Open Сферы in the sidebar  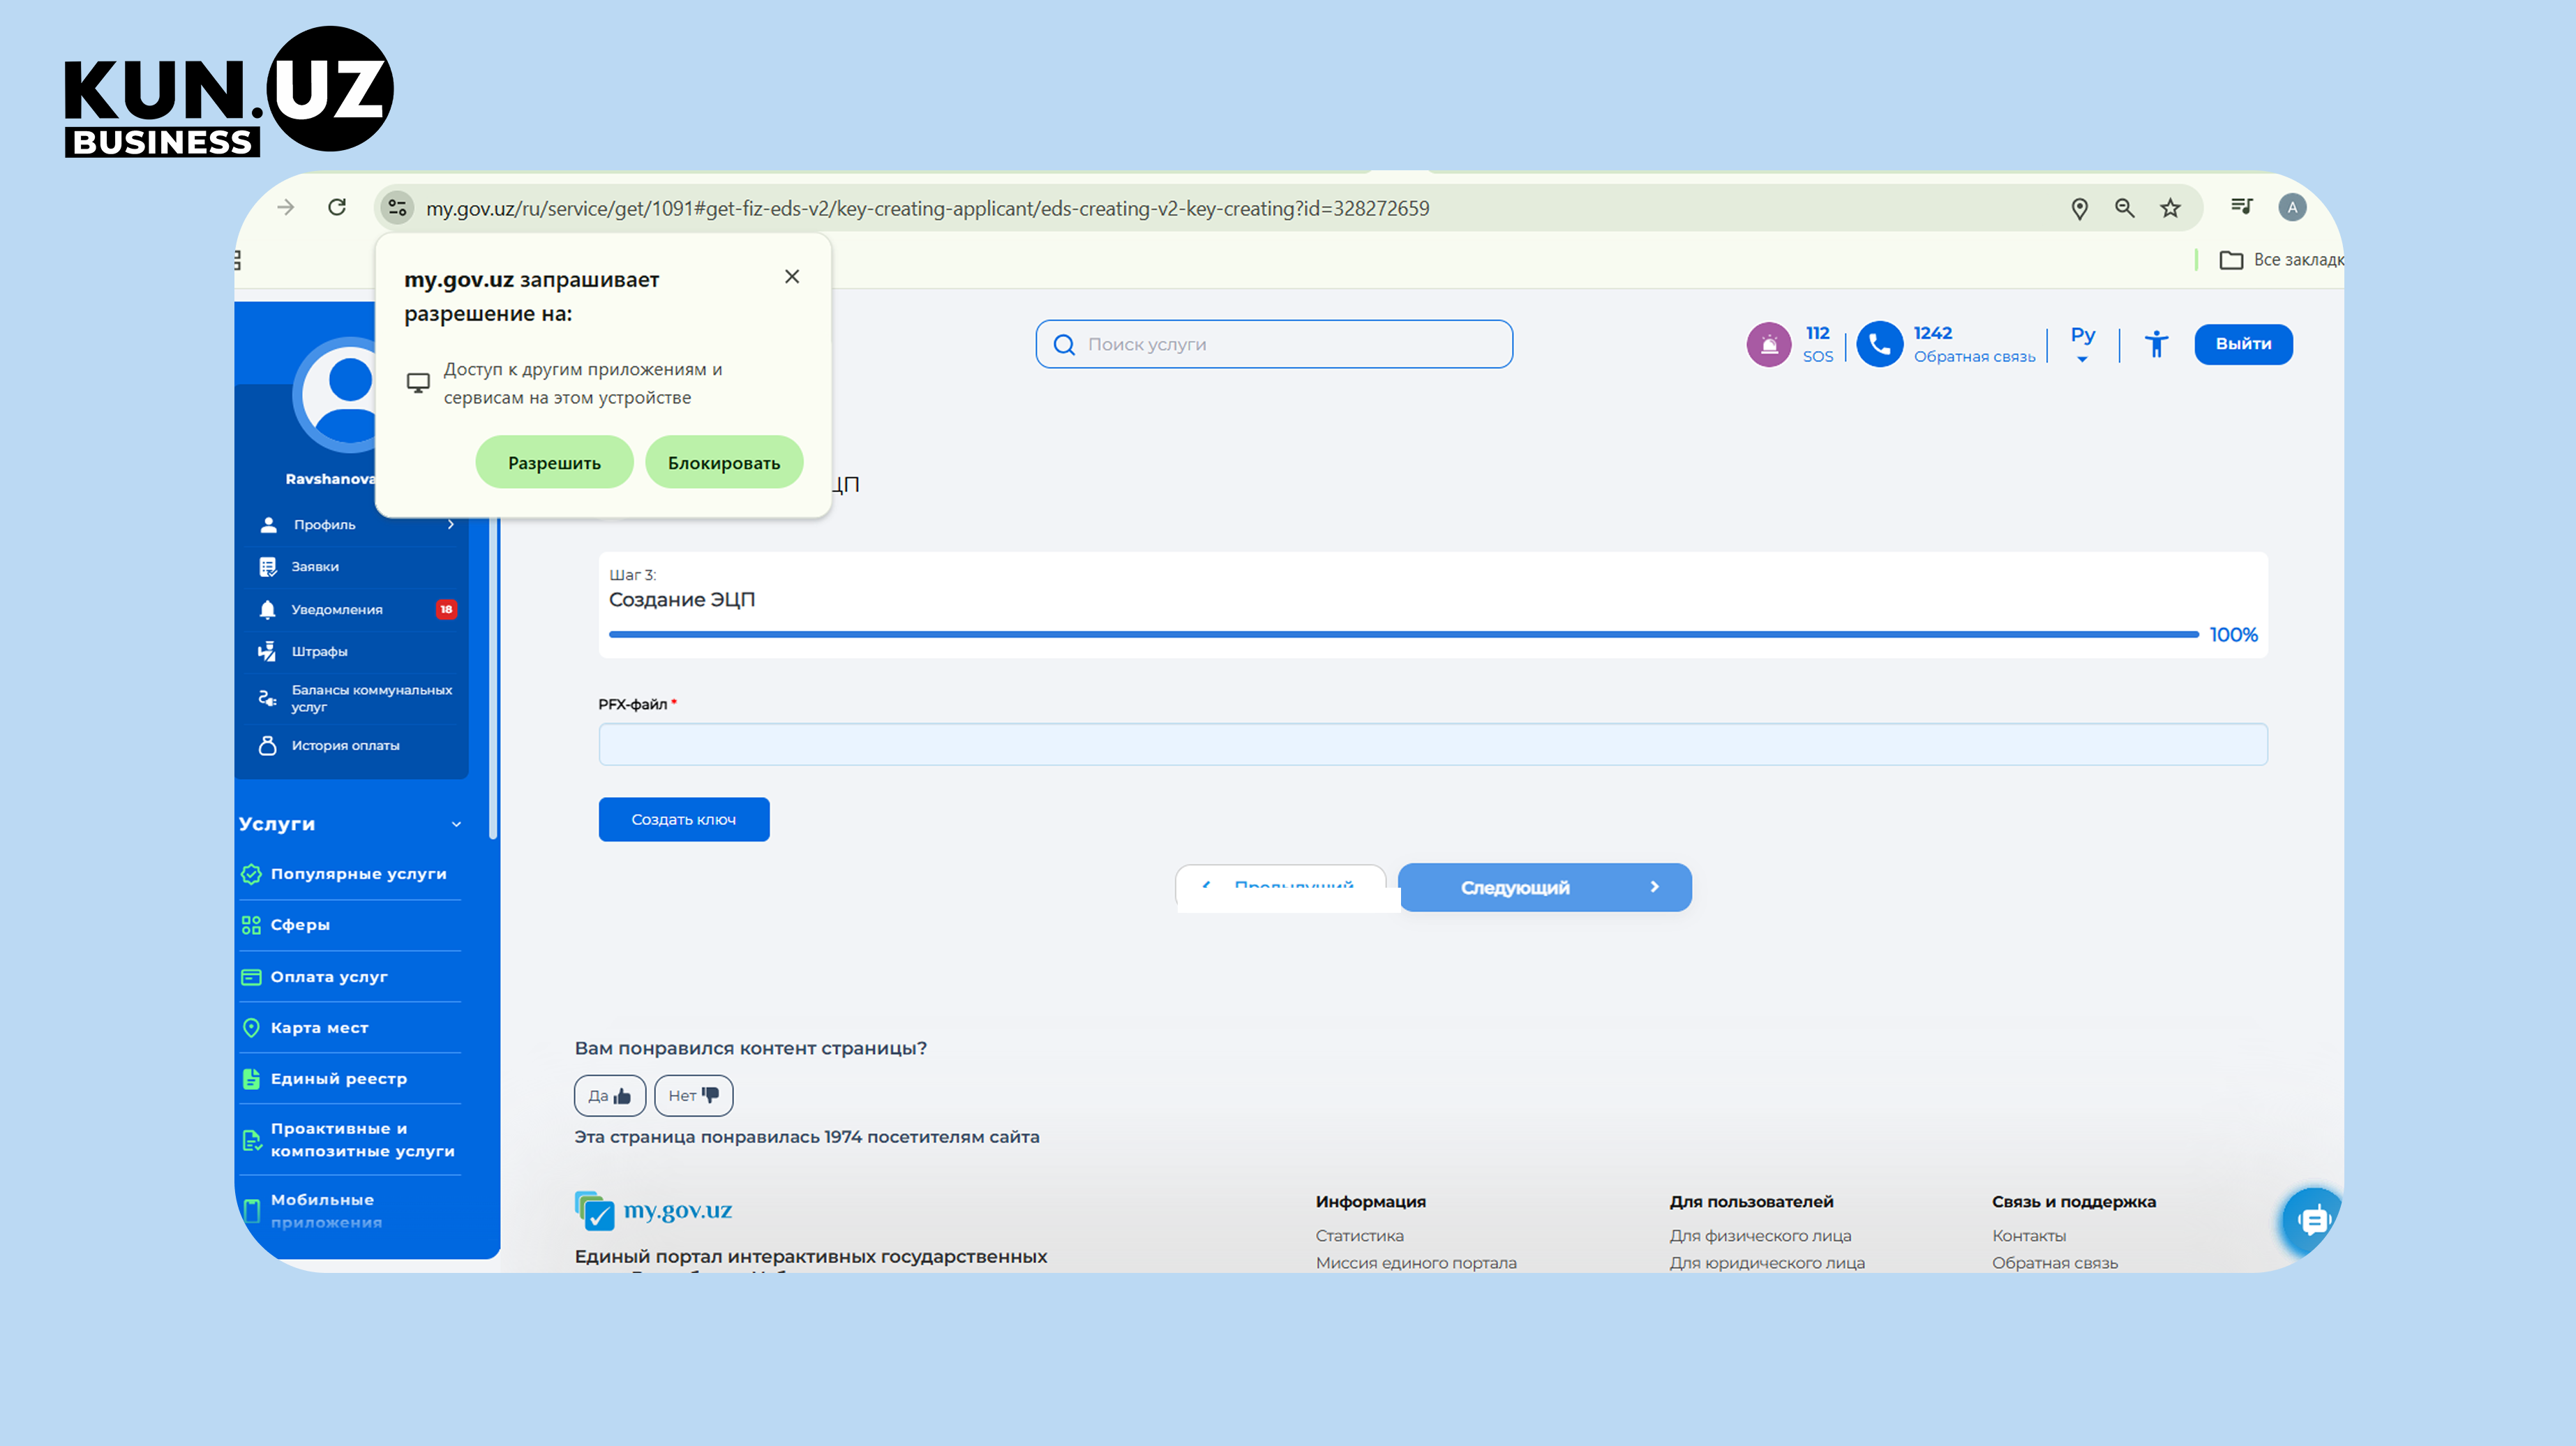tap(300, 925)
